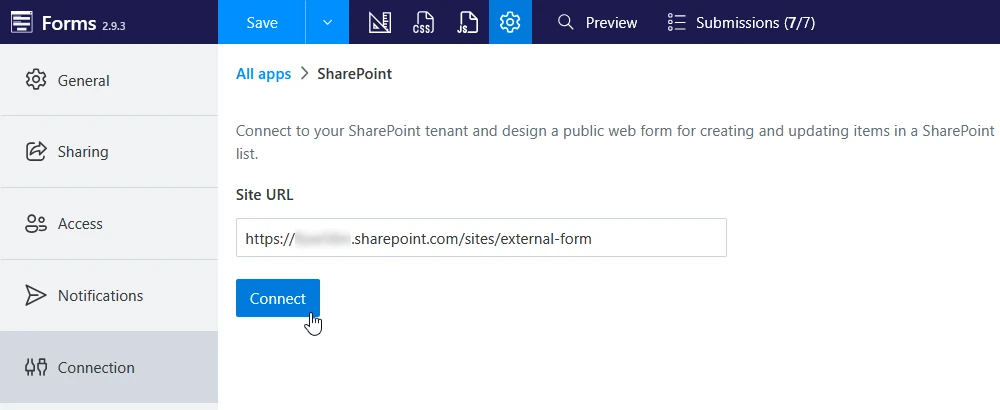The height and width of the screenshot is (410, 1000).
Task: Click the Preview magnifier icon
Action: pos(566,22)
